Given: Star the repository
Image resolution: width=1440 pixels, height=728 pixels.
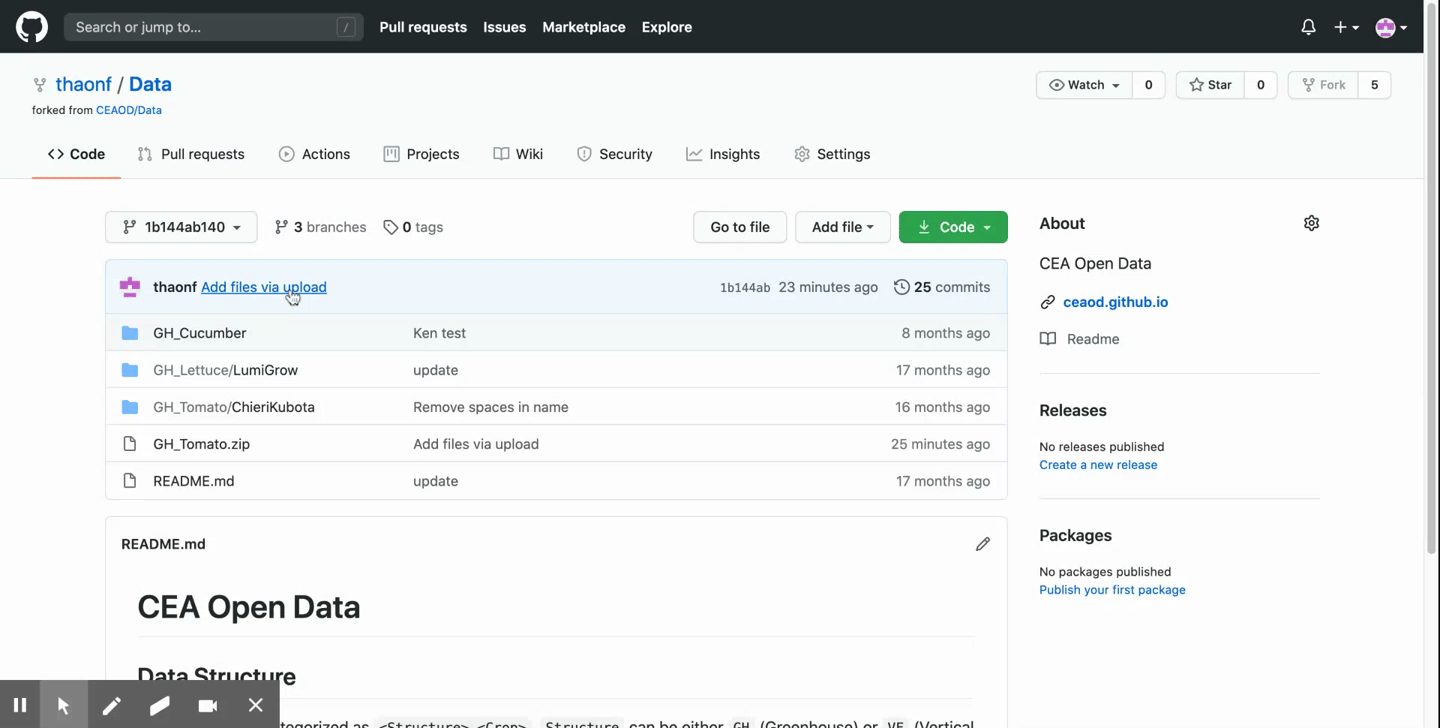Looking at the screenshot, I should tap(1210, 85).
